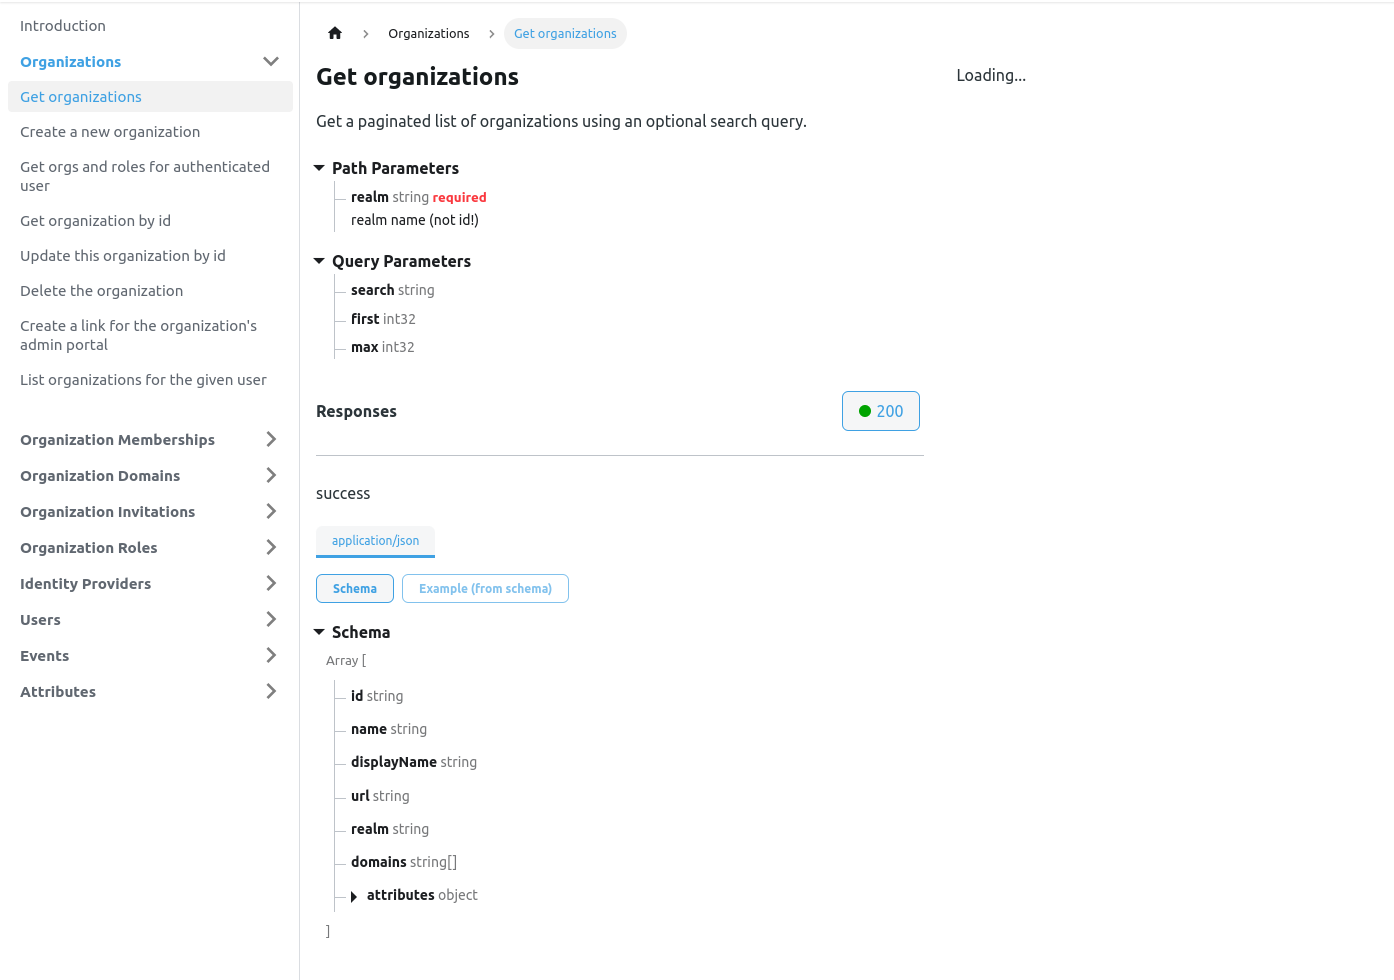Click the 200 response button
This screenshot has width=1394, height=980.
click(880, 410)
